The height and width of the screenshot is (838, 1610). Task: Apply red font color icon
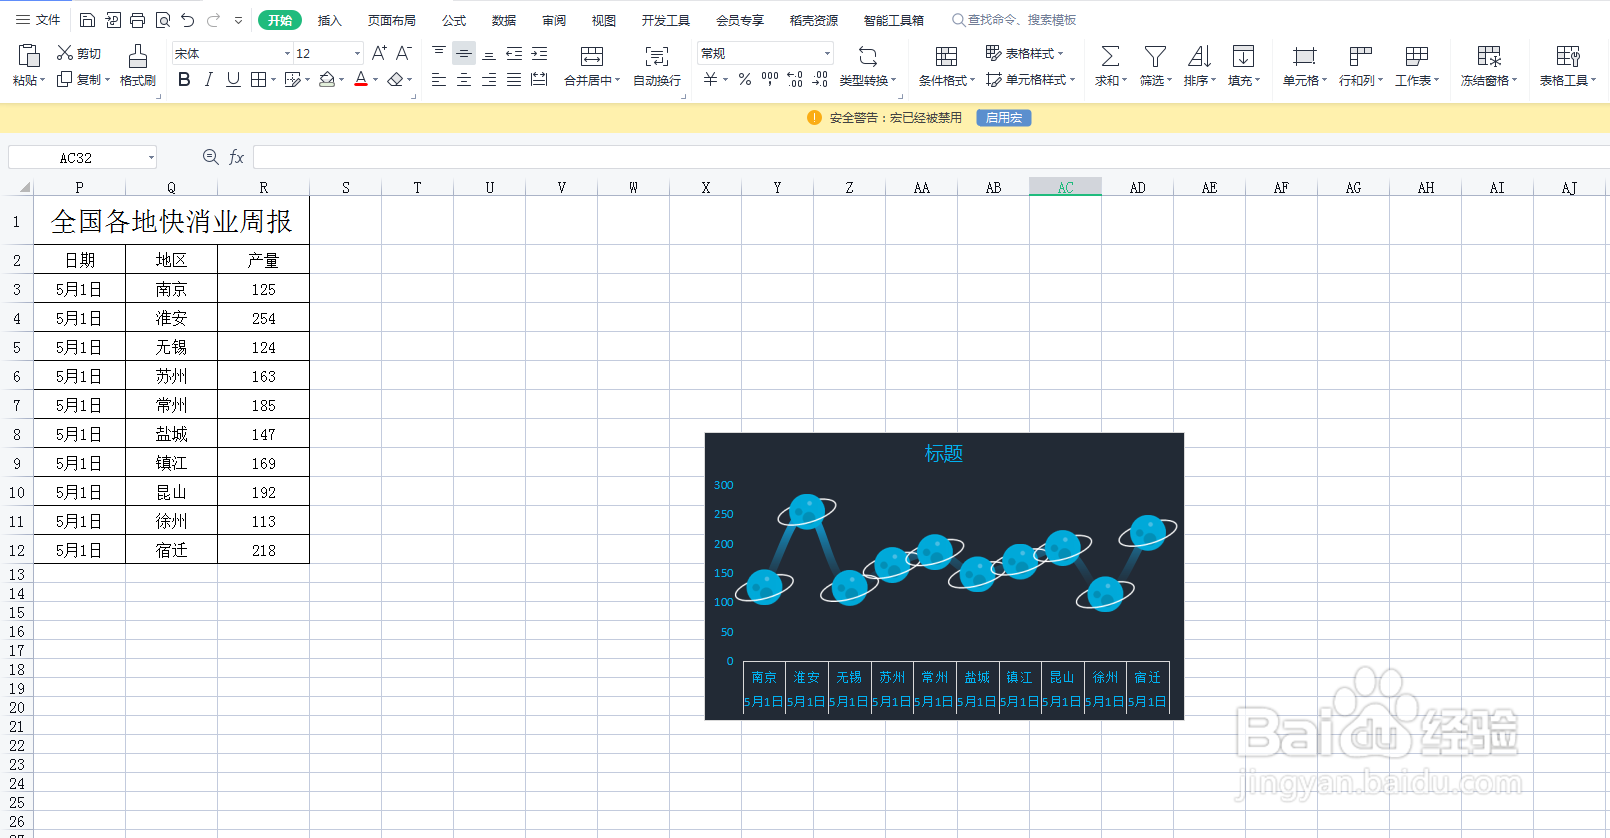pyautogui.click(x=361, y=79)
